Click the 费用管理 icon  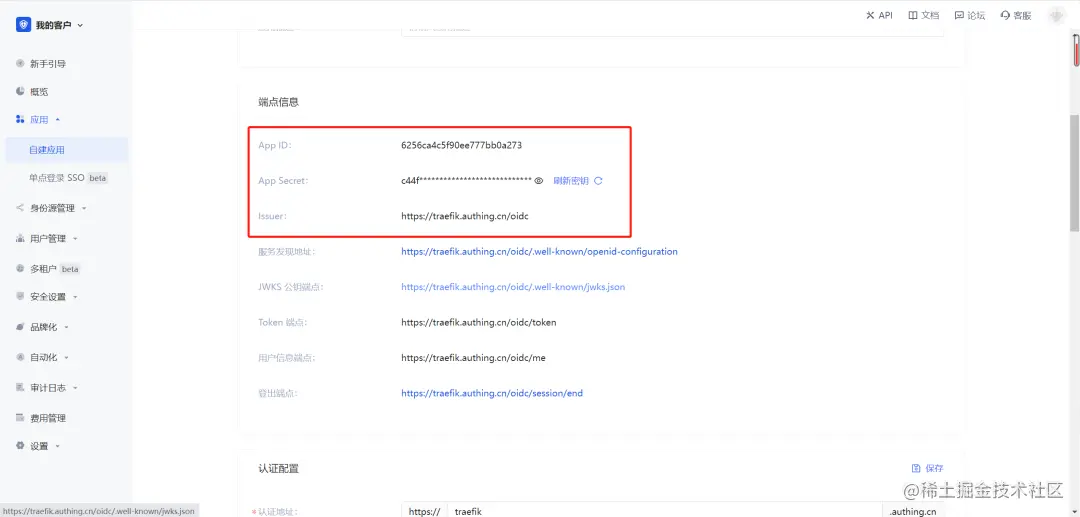click(20, 417)
